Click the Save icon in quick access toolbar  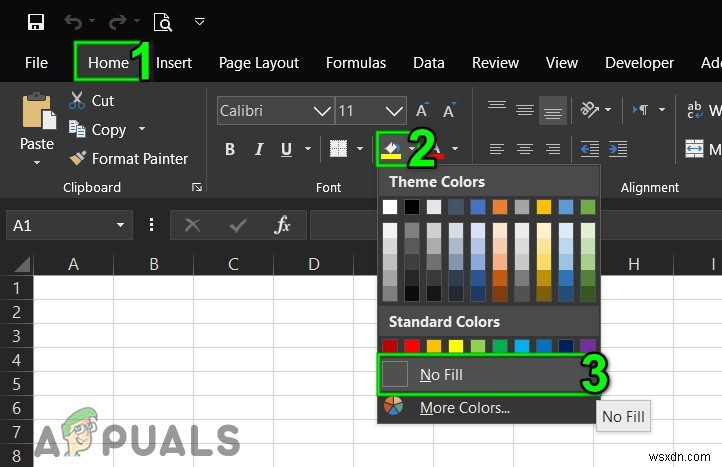tap(35, 22)
